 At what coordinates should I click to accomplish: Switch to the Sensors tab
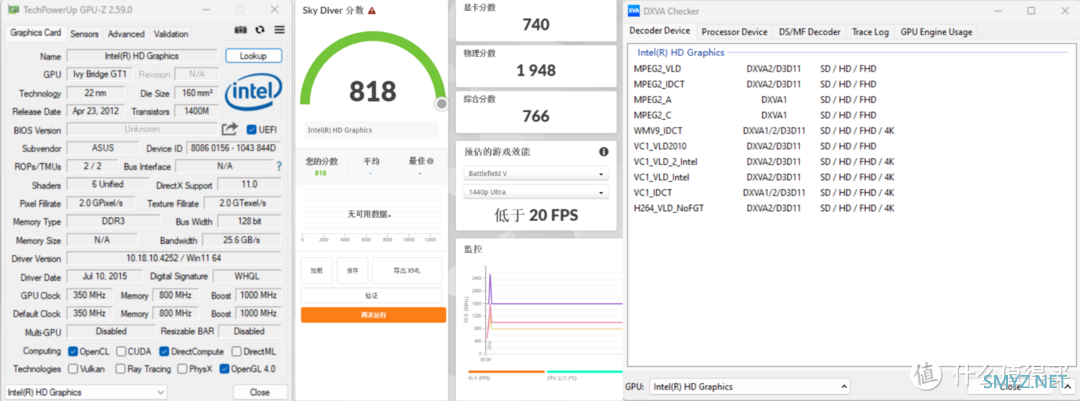(x=85, y=34)
